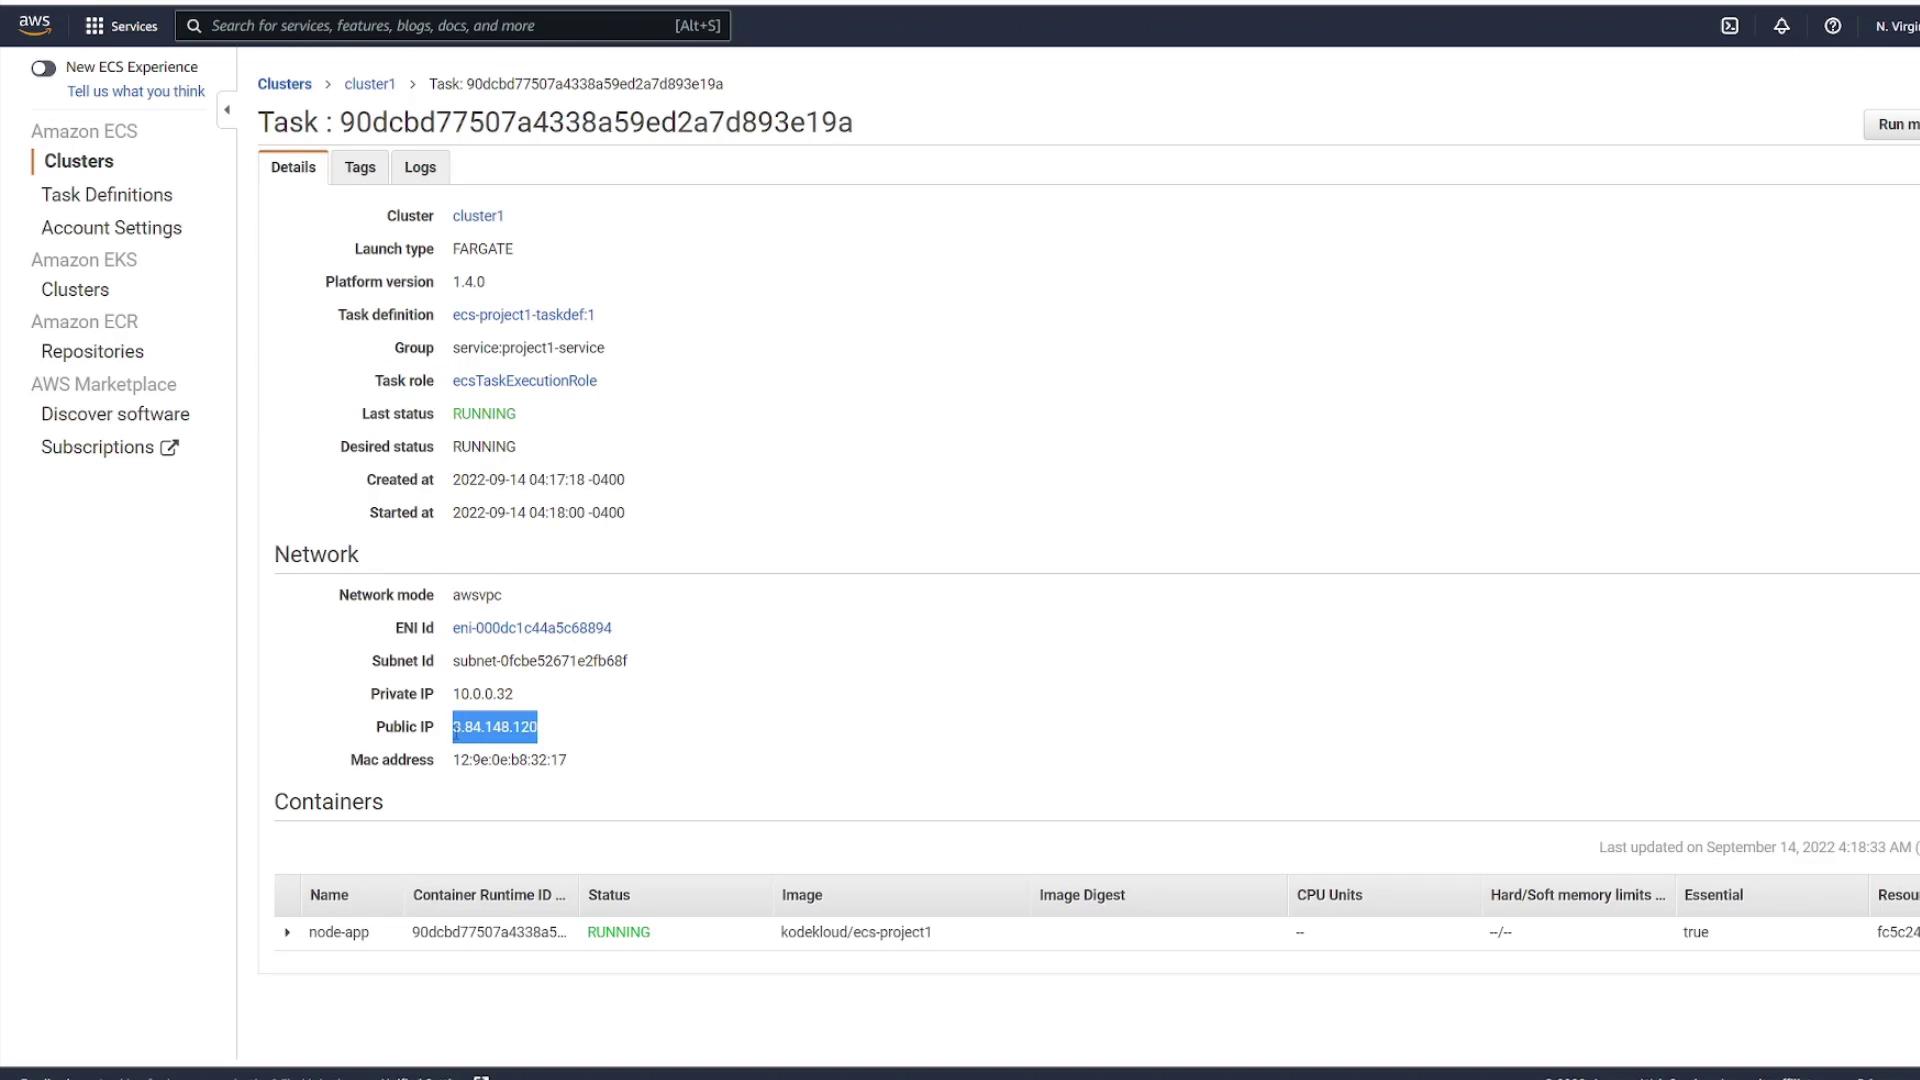Open the N. Virginia region dropdown
The height and width of the screenshot is (1080, 1920).
click(1896, 26)
